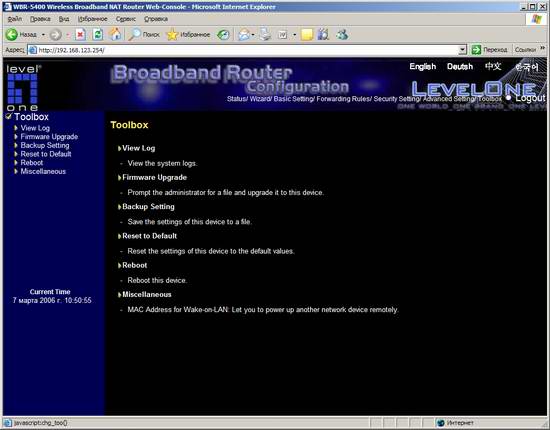Image resolution: width=550 pixels, height=430 pixels.
Task: Click the Edit with Word icon
Action: tap(283, 35)
